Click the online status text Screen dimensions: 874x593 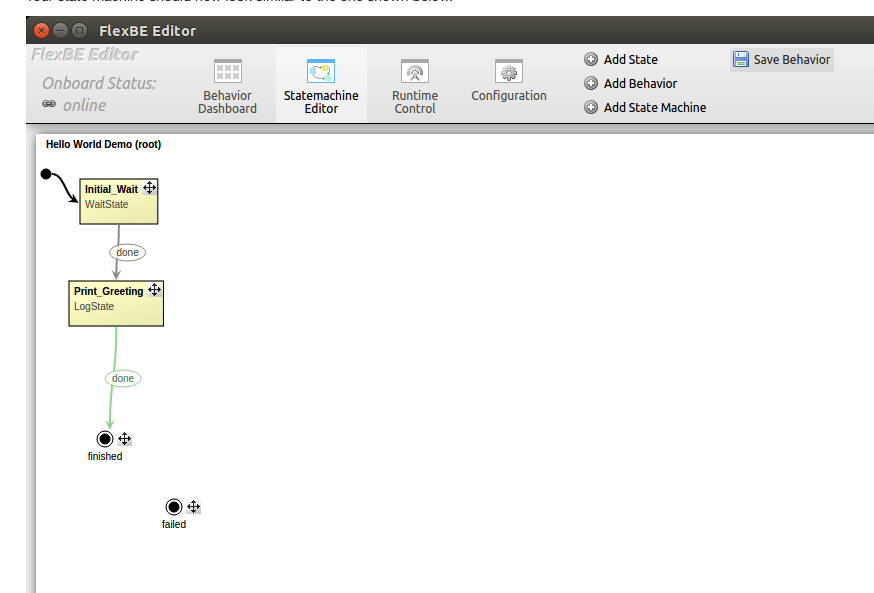click(x=84, y=105)
